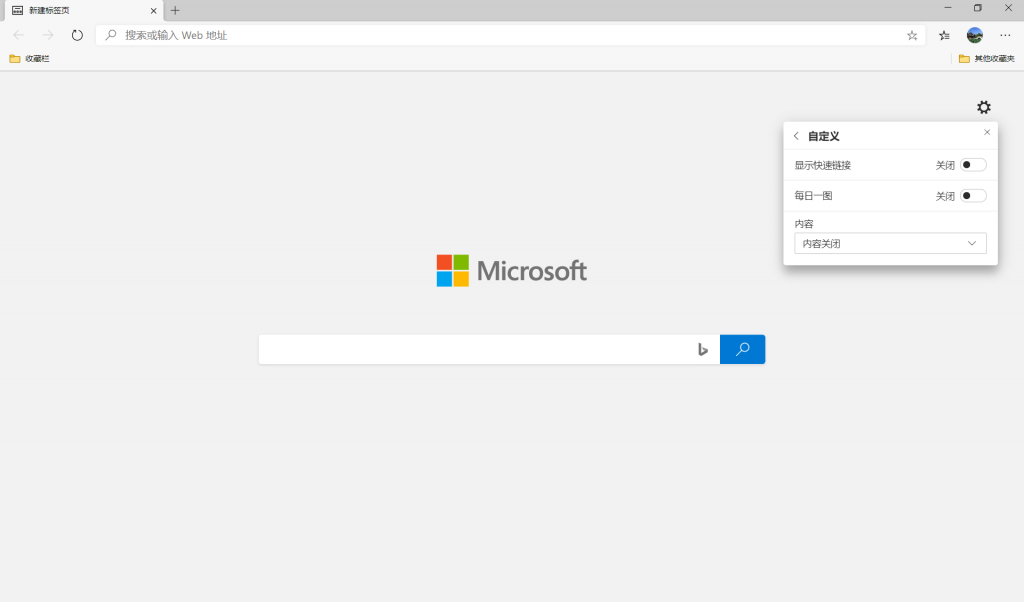Image resolution: width=1024 pixels, height=602 pixels.
Task: Click the page settings gear icon
Action: (984, 107)
